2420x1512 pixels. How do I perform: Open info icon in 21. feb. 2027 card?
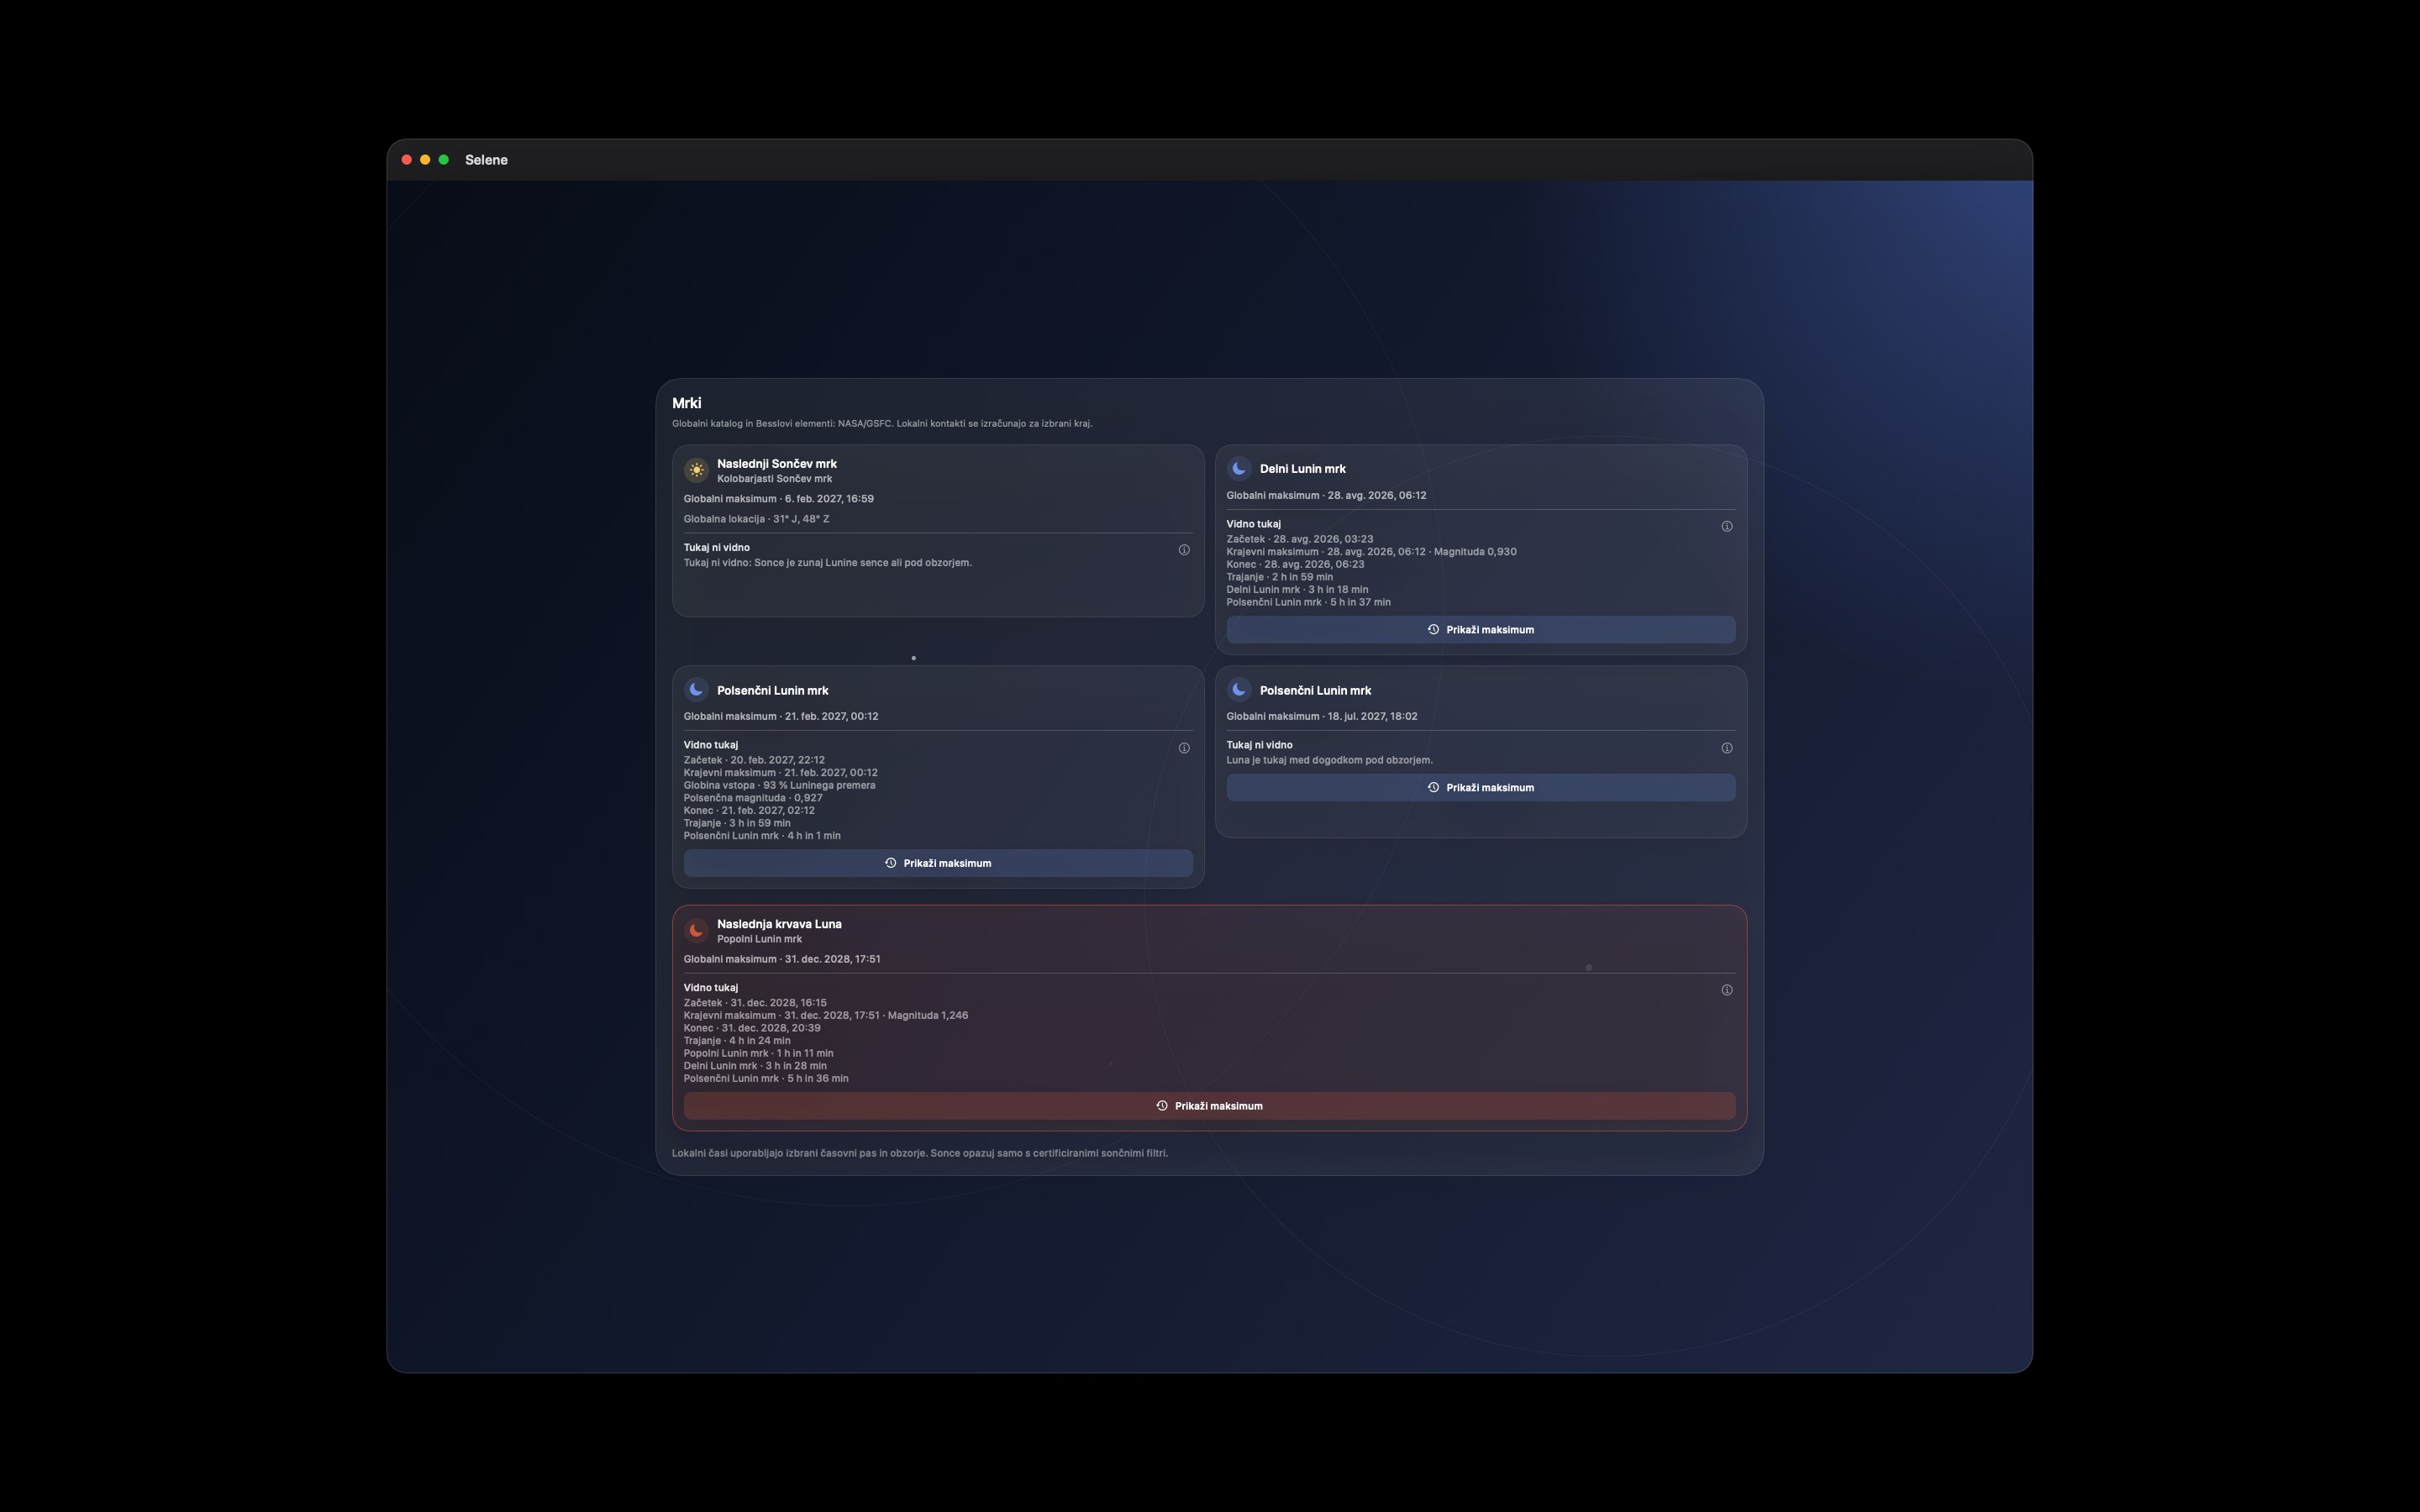pyautogui.click(x=1184, y=748)
